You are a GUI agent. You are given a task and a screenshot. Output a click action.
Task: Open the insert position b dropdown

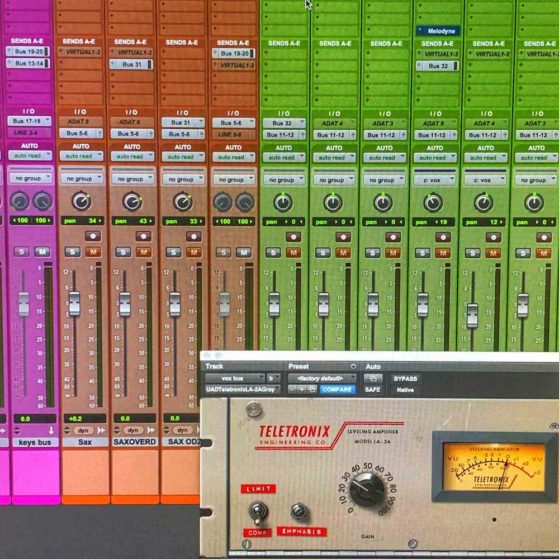tap(273, 378)
